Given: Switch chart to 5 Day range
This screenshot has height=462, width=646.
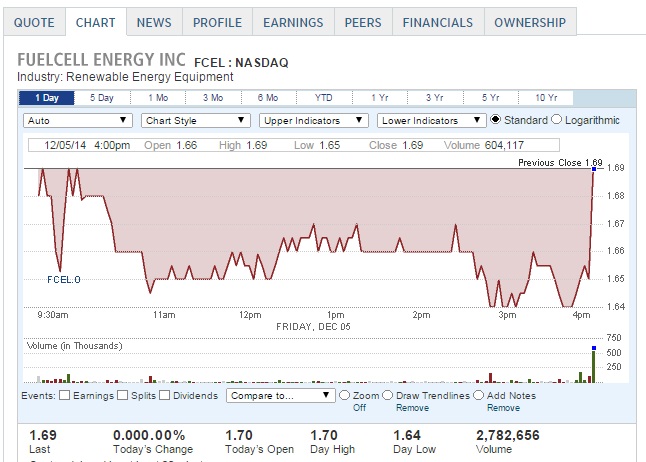Looking at the screenshot, I should click(102, 98).
